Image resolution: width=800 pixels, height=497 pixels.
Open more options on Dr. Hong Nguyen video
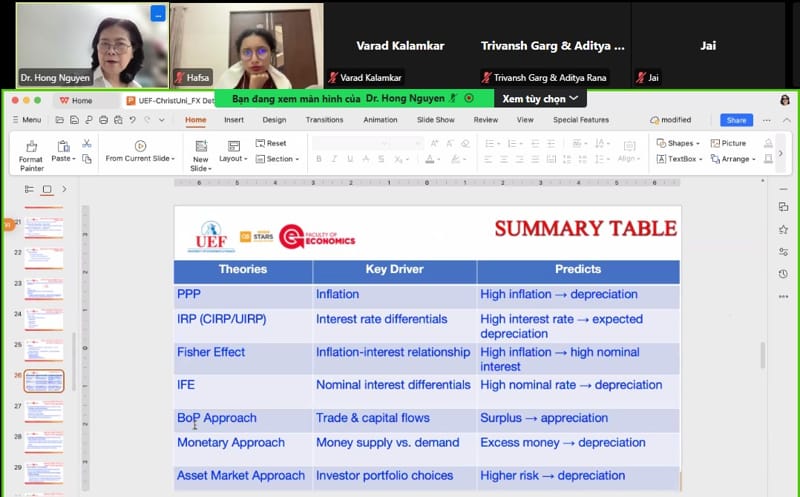157,14
